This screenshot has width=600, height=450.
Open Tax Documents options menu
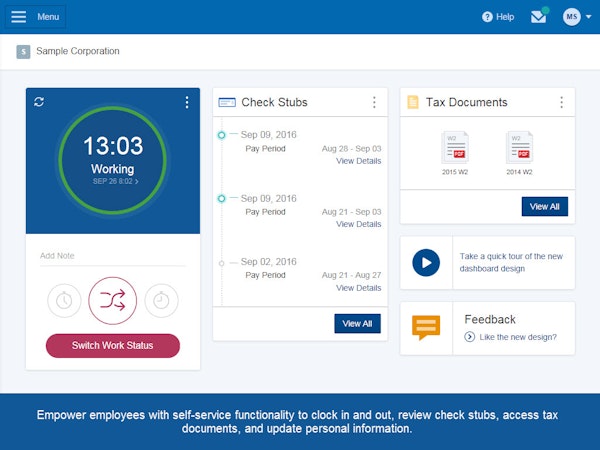point(561,102)
